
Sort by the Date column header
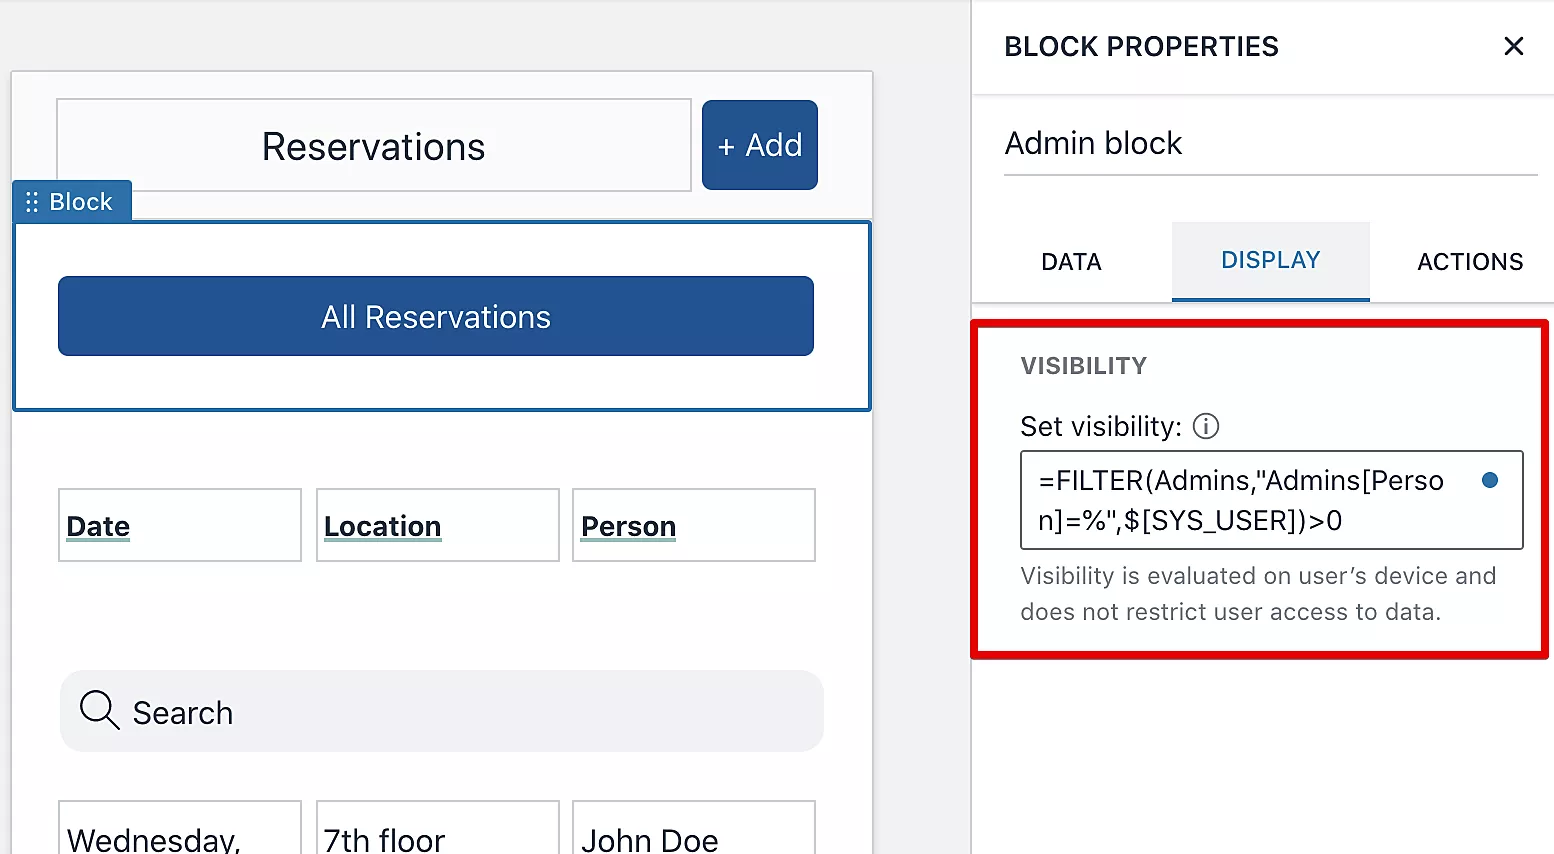98,526
